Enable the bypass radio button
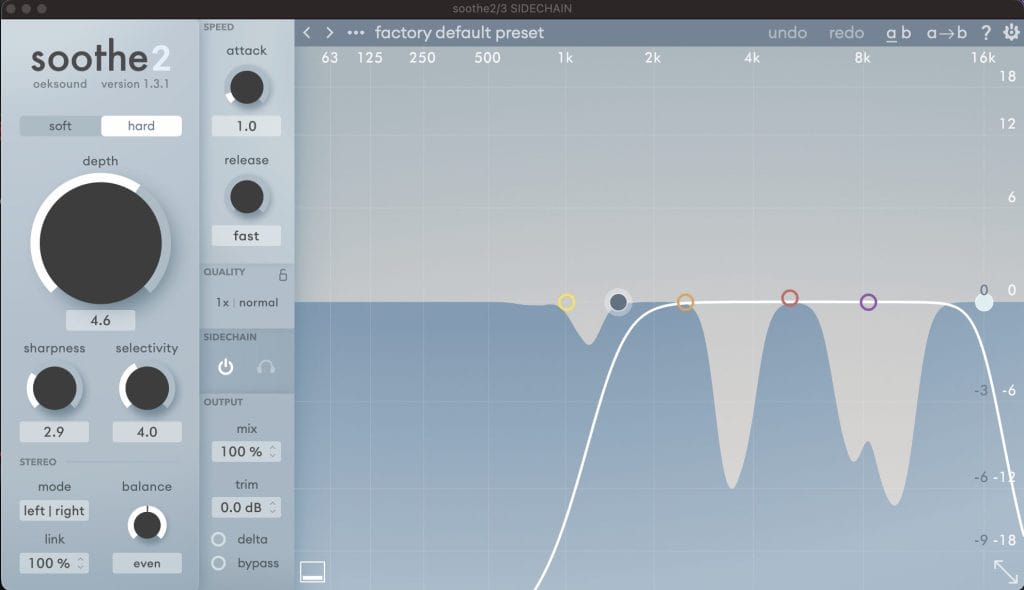Screen dimensions: 1024x590 tap(219, 563)
